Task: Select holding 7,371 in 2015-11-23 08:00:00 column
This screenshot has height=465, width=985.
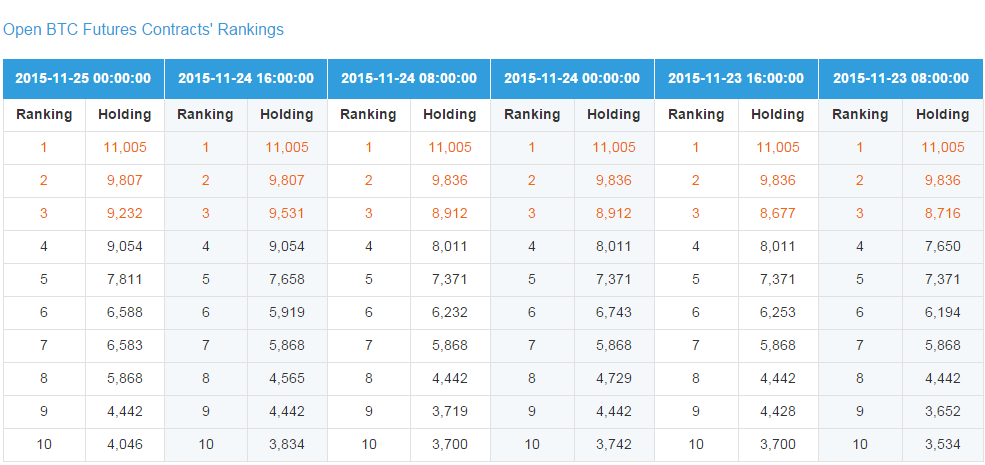Action: pos(942,280)
